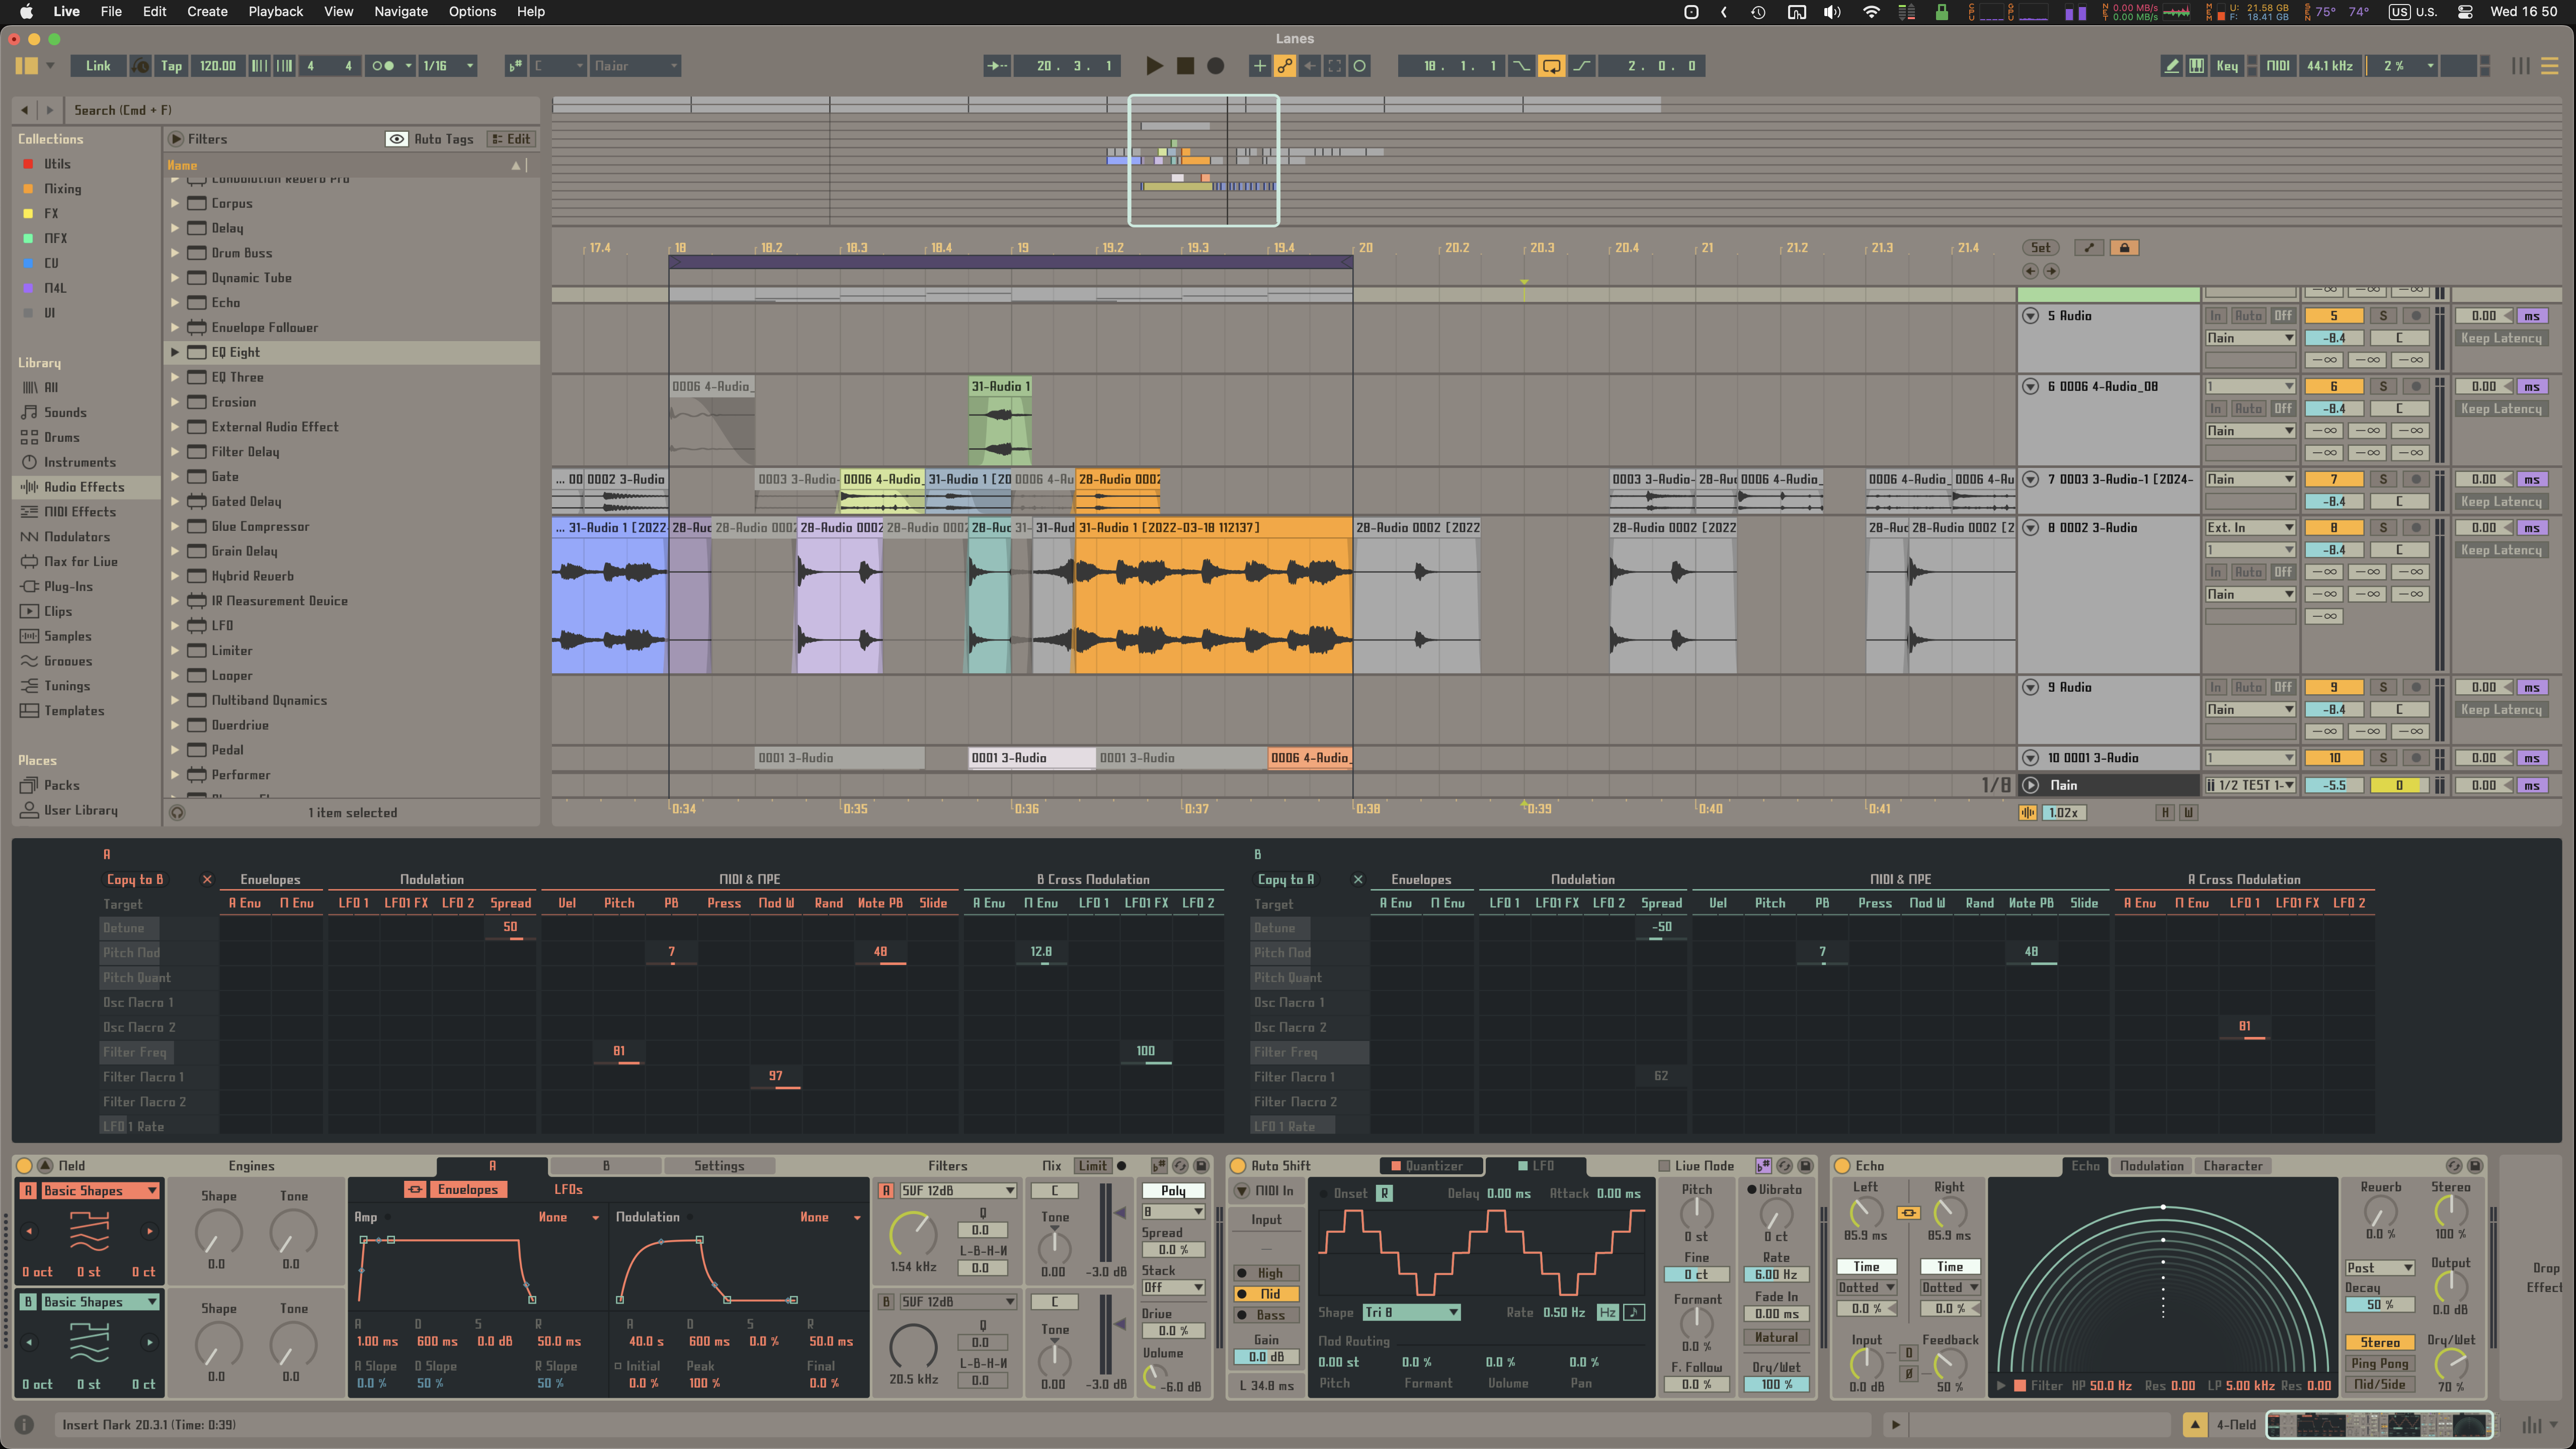2576x1449 pixels.
Task: Solo track 7 with S button
Action: [2383, 479]
